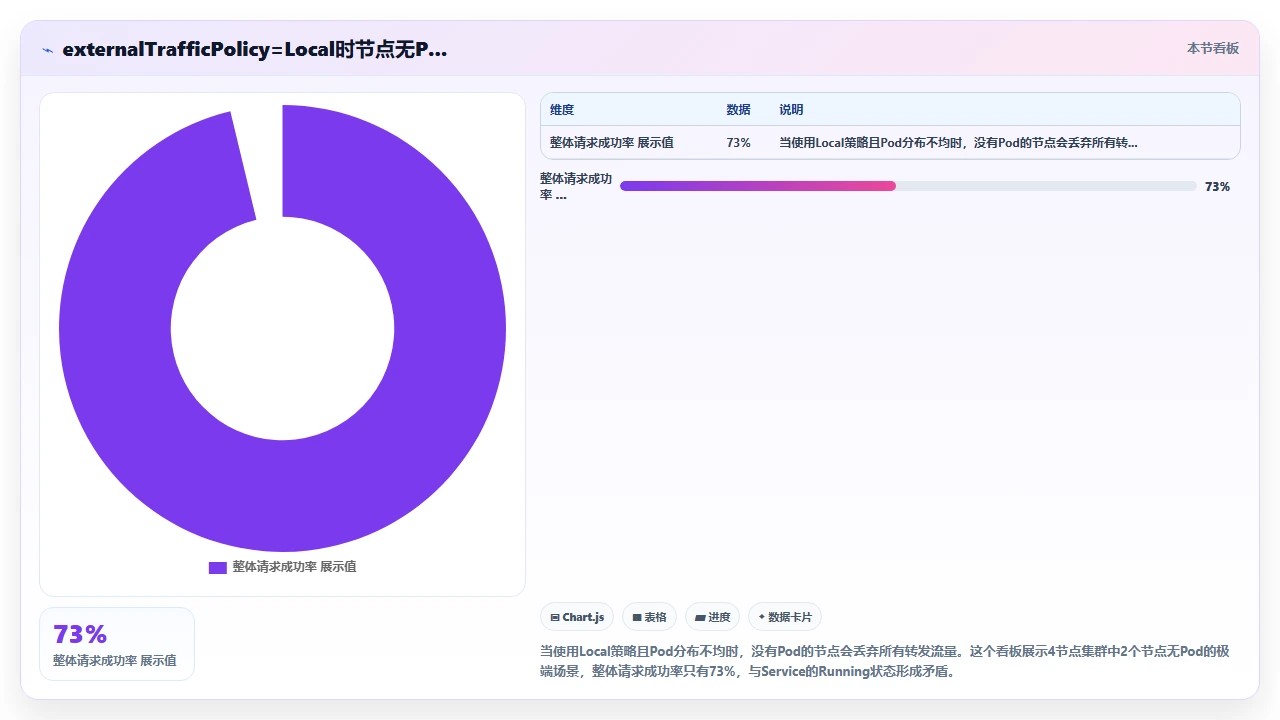Click the 表格 tag
Viewport: 1280px width, 720px height.
tap(649, 617)
